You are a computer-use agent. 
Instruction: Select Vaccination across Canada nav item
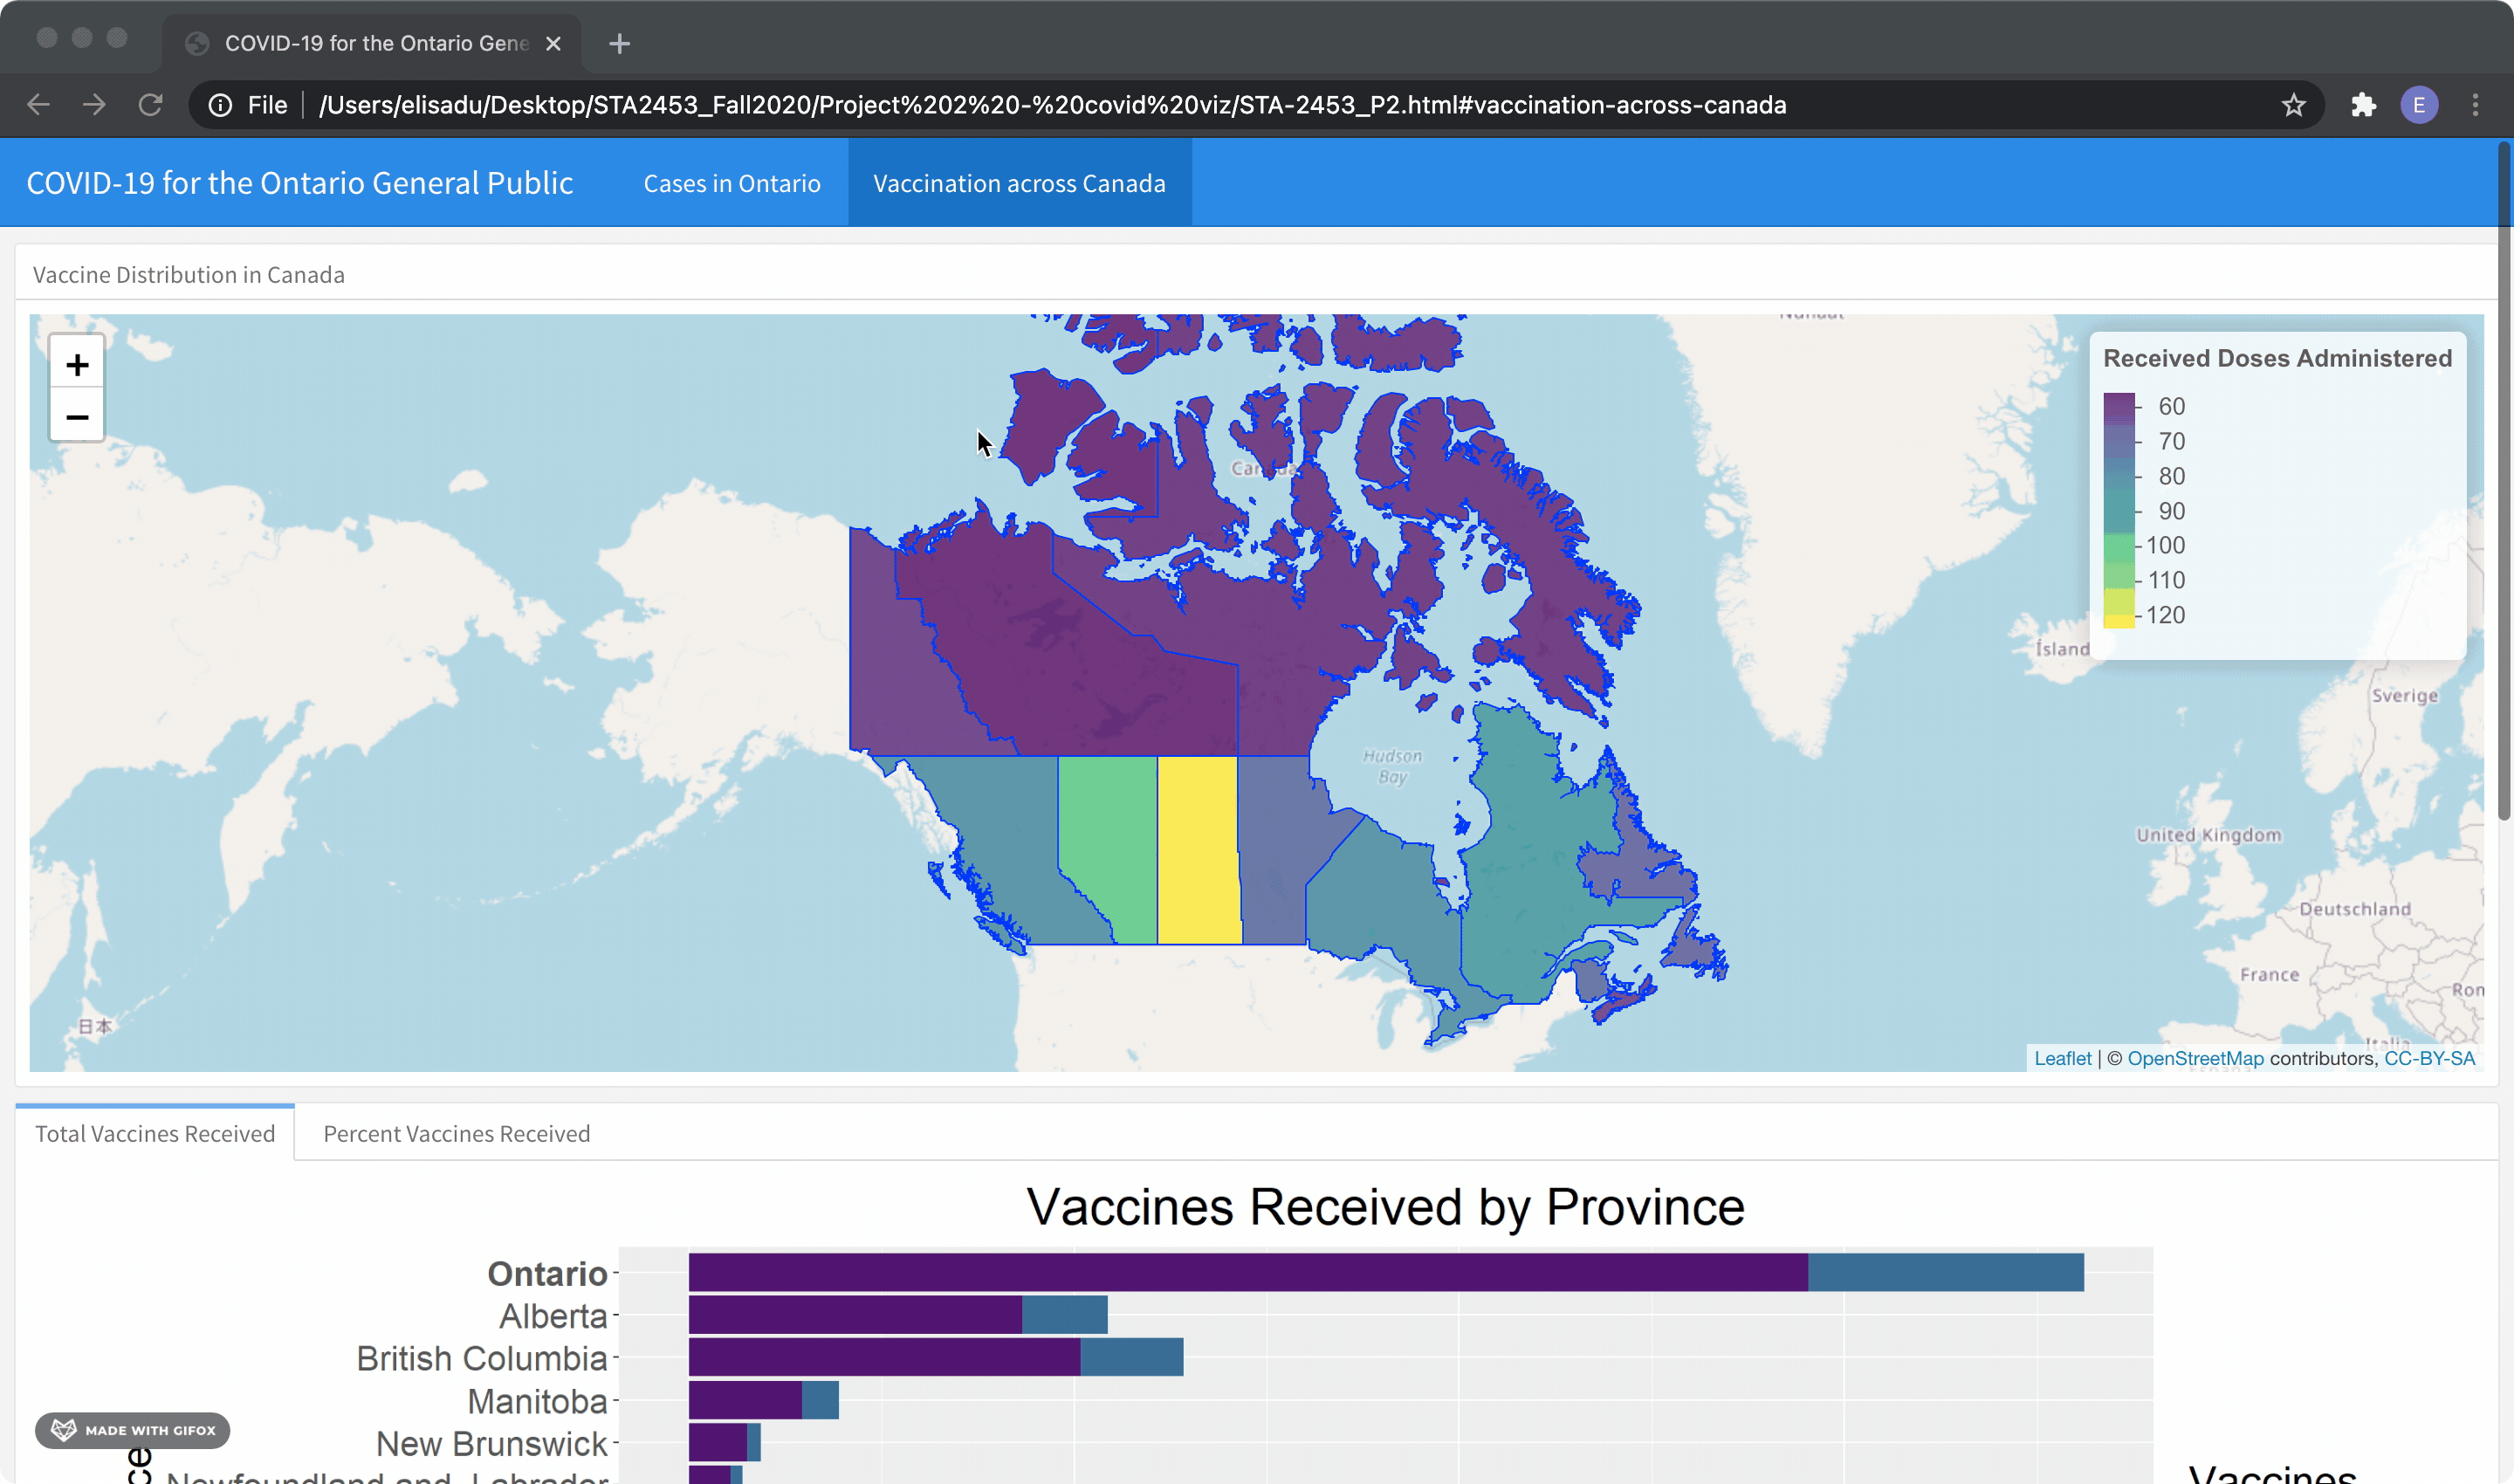1019,183
